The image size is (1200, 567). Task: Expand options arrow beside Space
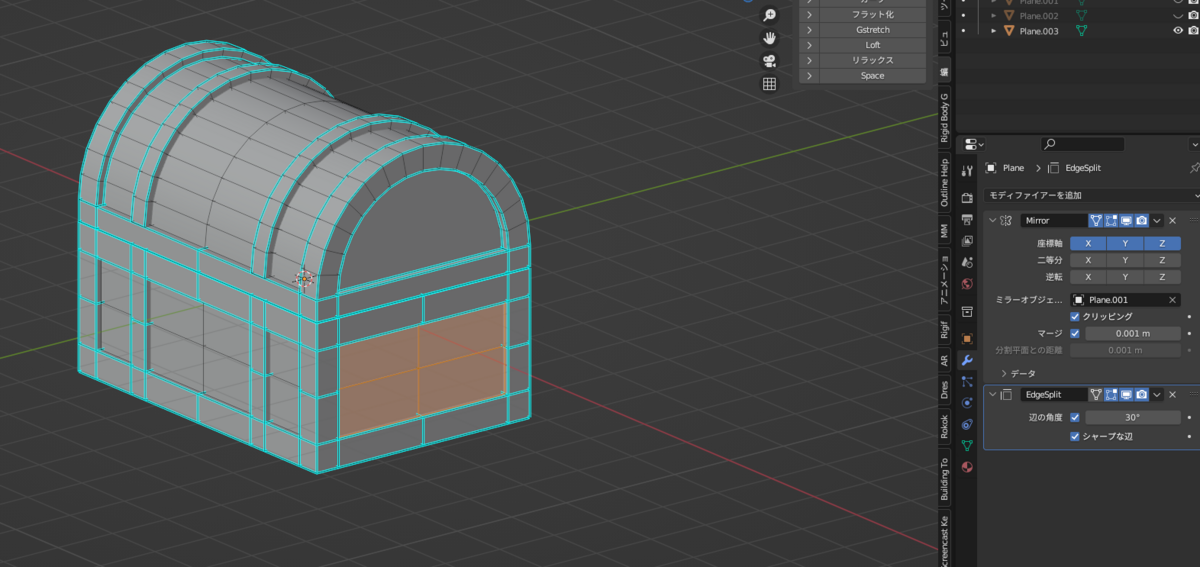pyautogui.click(x=808, y=75)
